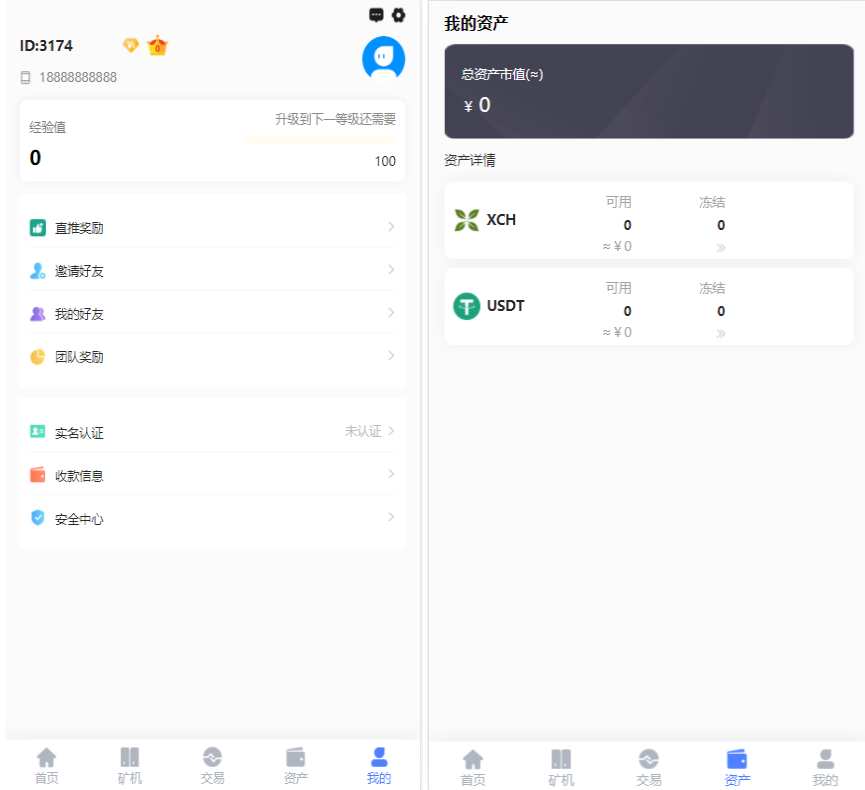
Task: Open the 收款信息 menu entry
Action: (212, 475)
